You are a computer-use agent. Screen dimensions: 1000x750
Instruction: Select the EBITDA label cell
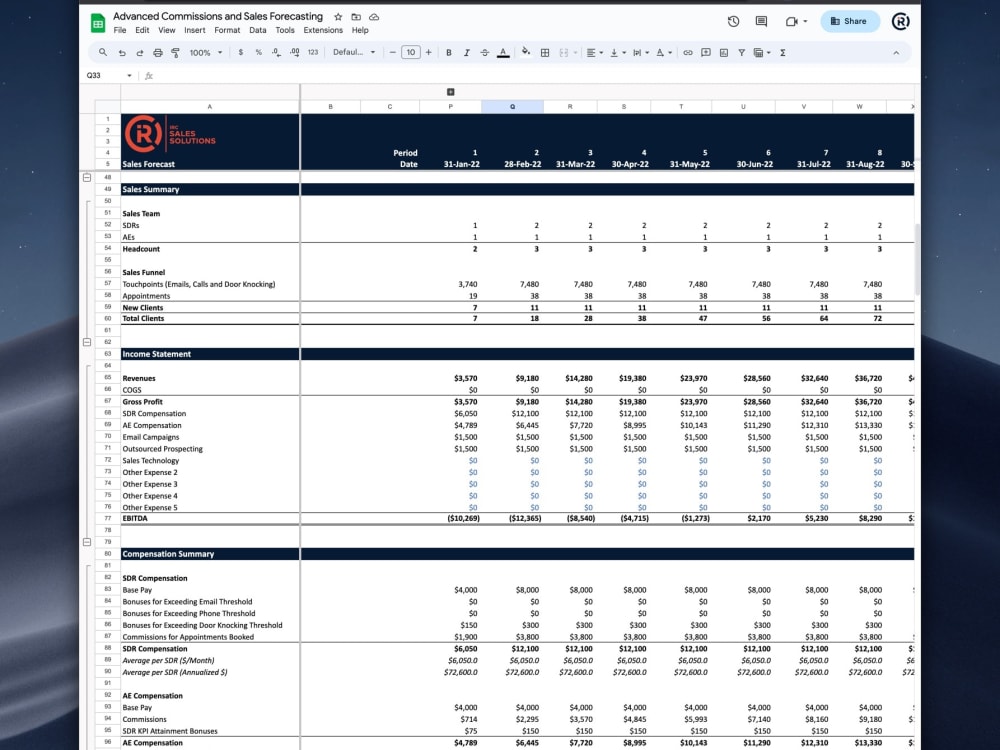210,518
